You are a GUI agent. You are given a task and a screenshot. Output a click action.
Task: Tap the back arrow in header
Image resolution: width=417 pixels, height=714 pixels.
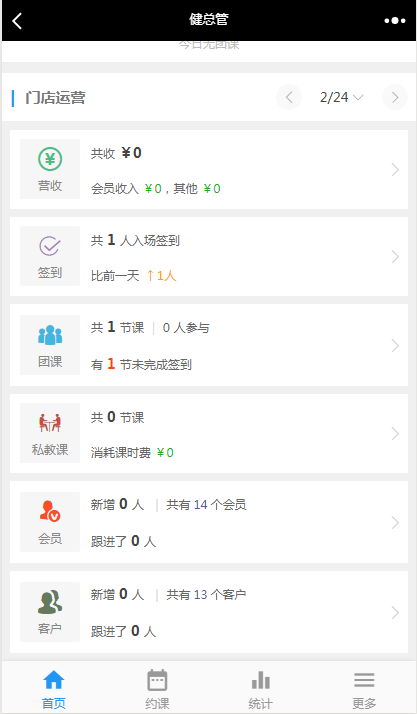point(17,20)
